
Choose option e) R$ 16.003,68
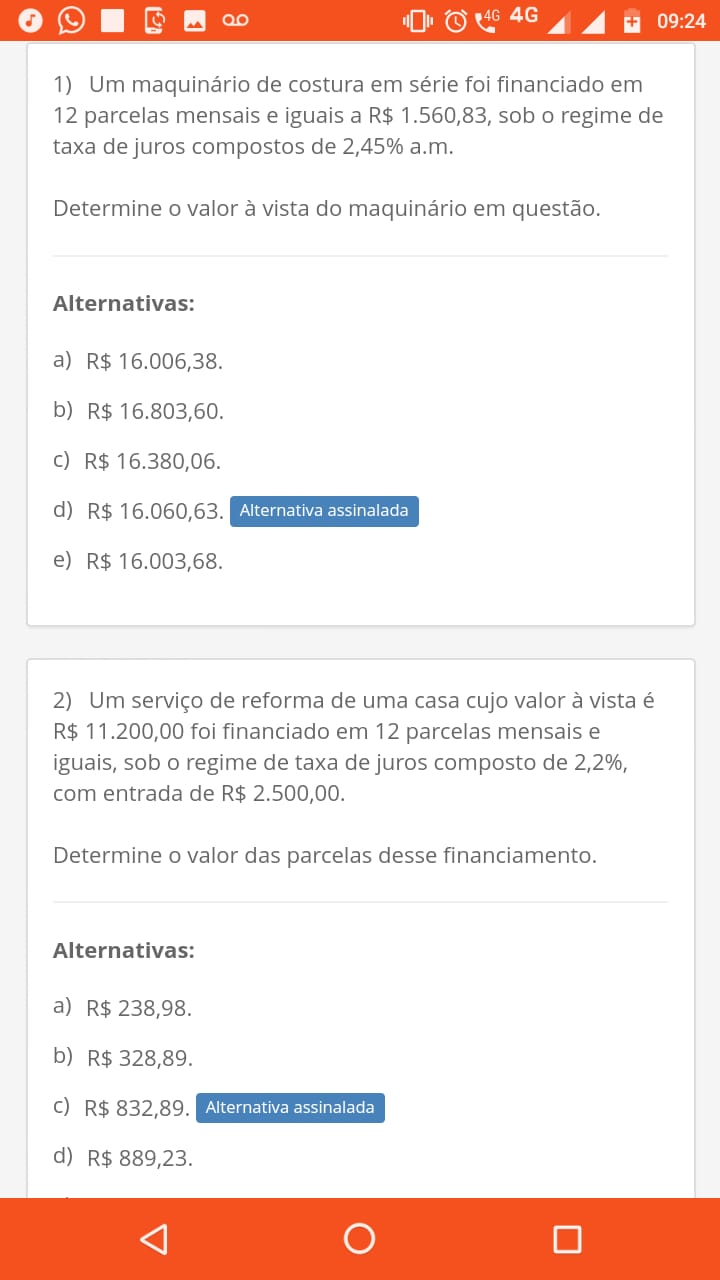tap(138, 561)
